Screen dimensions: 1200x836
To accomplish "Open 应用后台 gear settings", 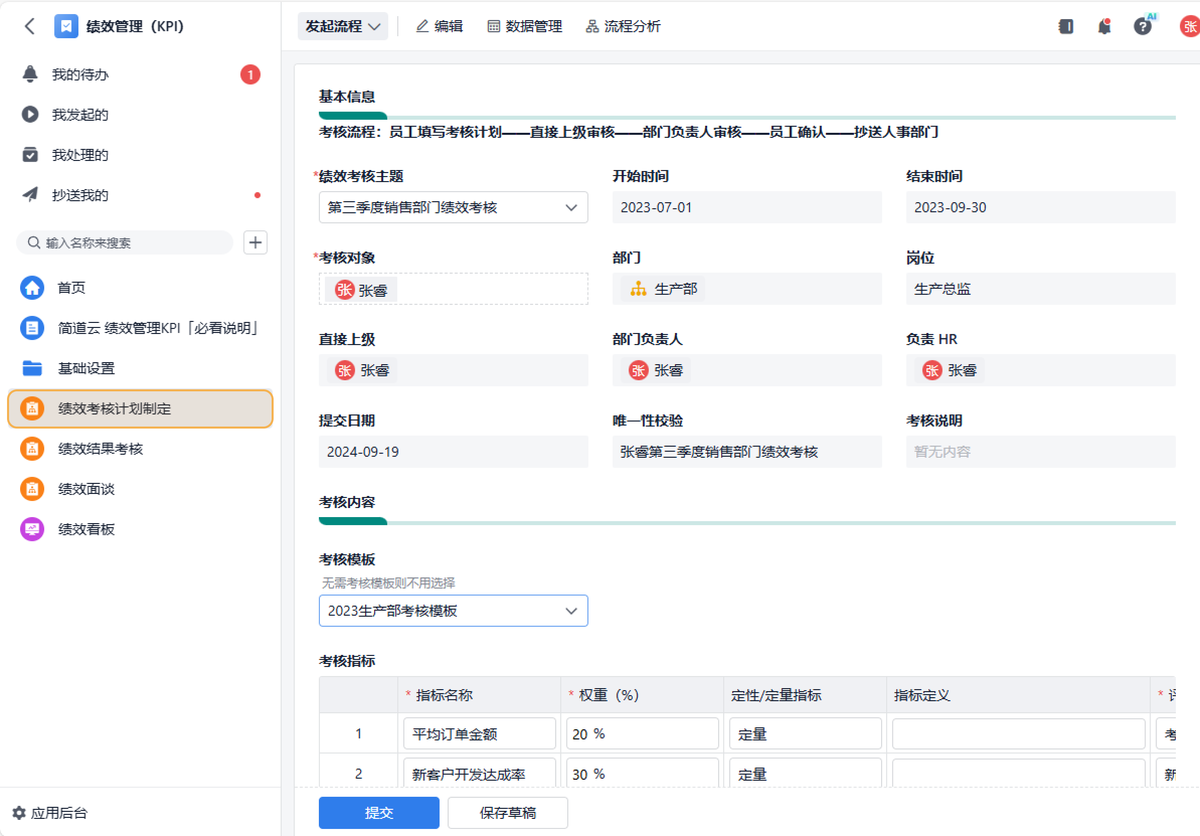I will [50, 813].
